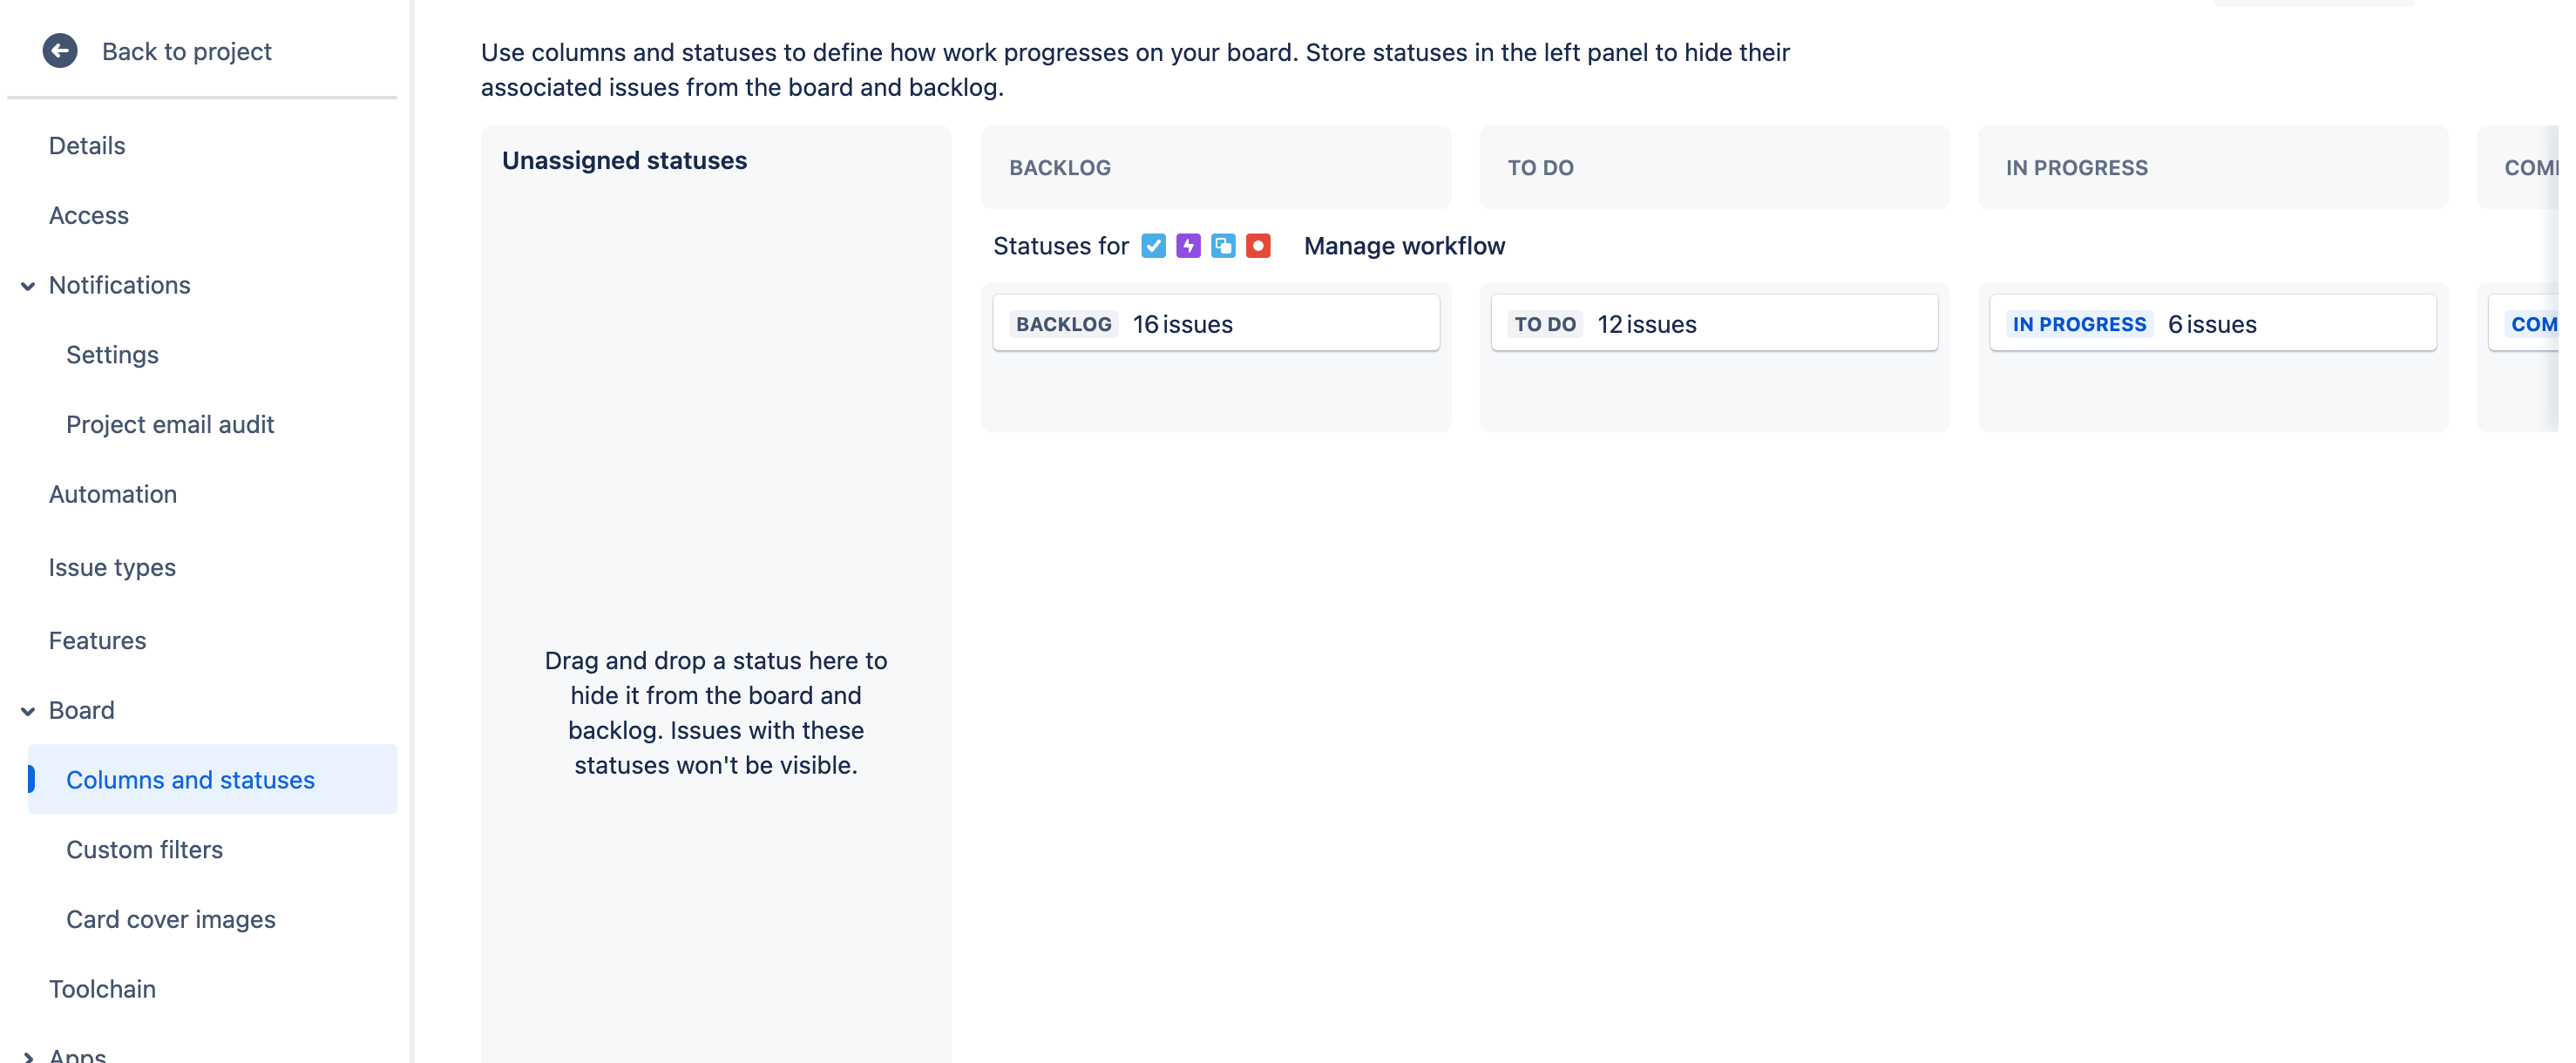The height and width of the screenshot is (1063, 2576).
Task: Open the Access settings page
Action: (89, 215)
